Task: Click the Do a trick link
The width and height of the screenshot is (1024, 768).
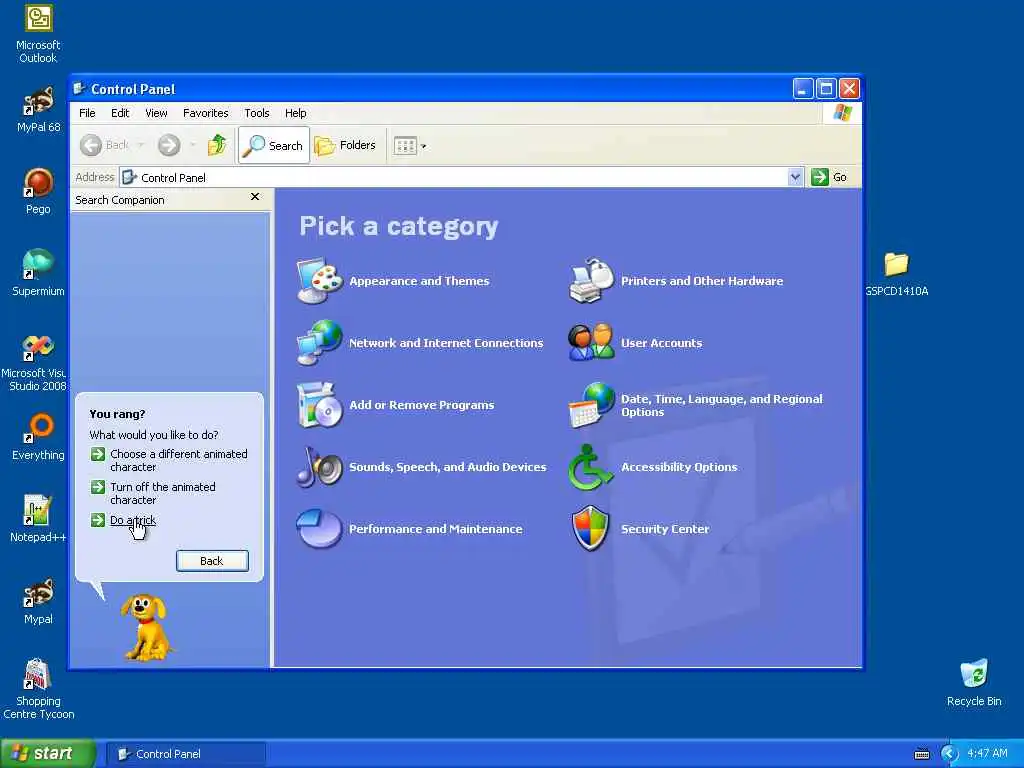Action: (133, 520)
